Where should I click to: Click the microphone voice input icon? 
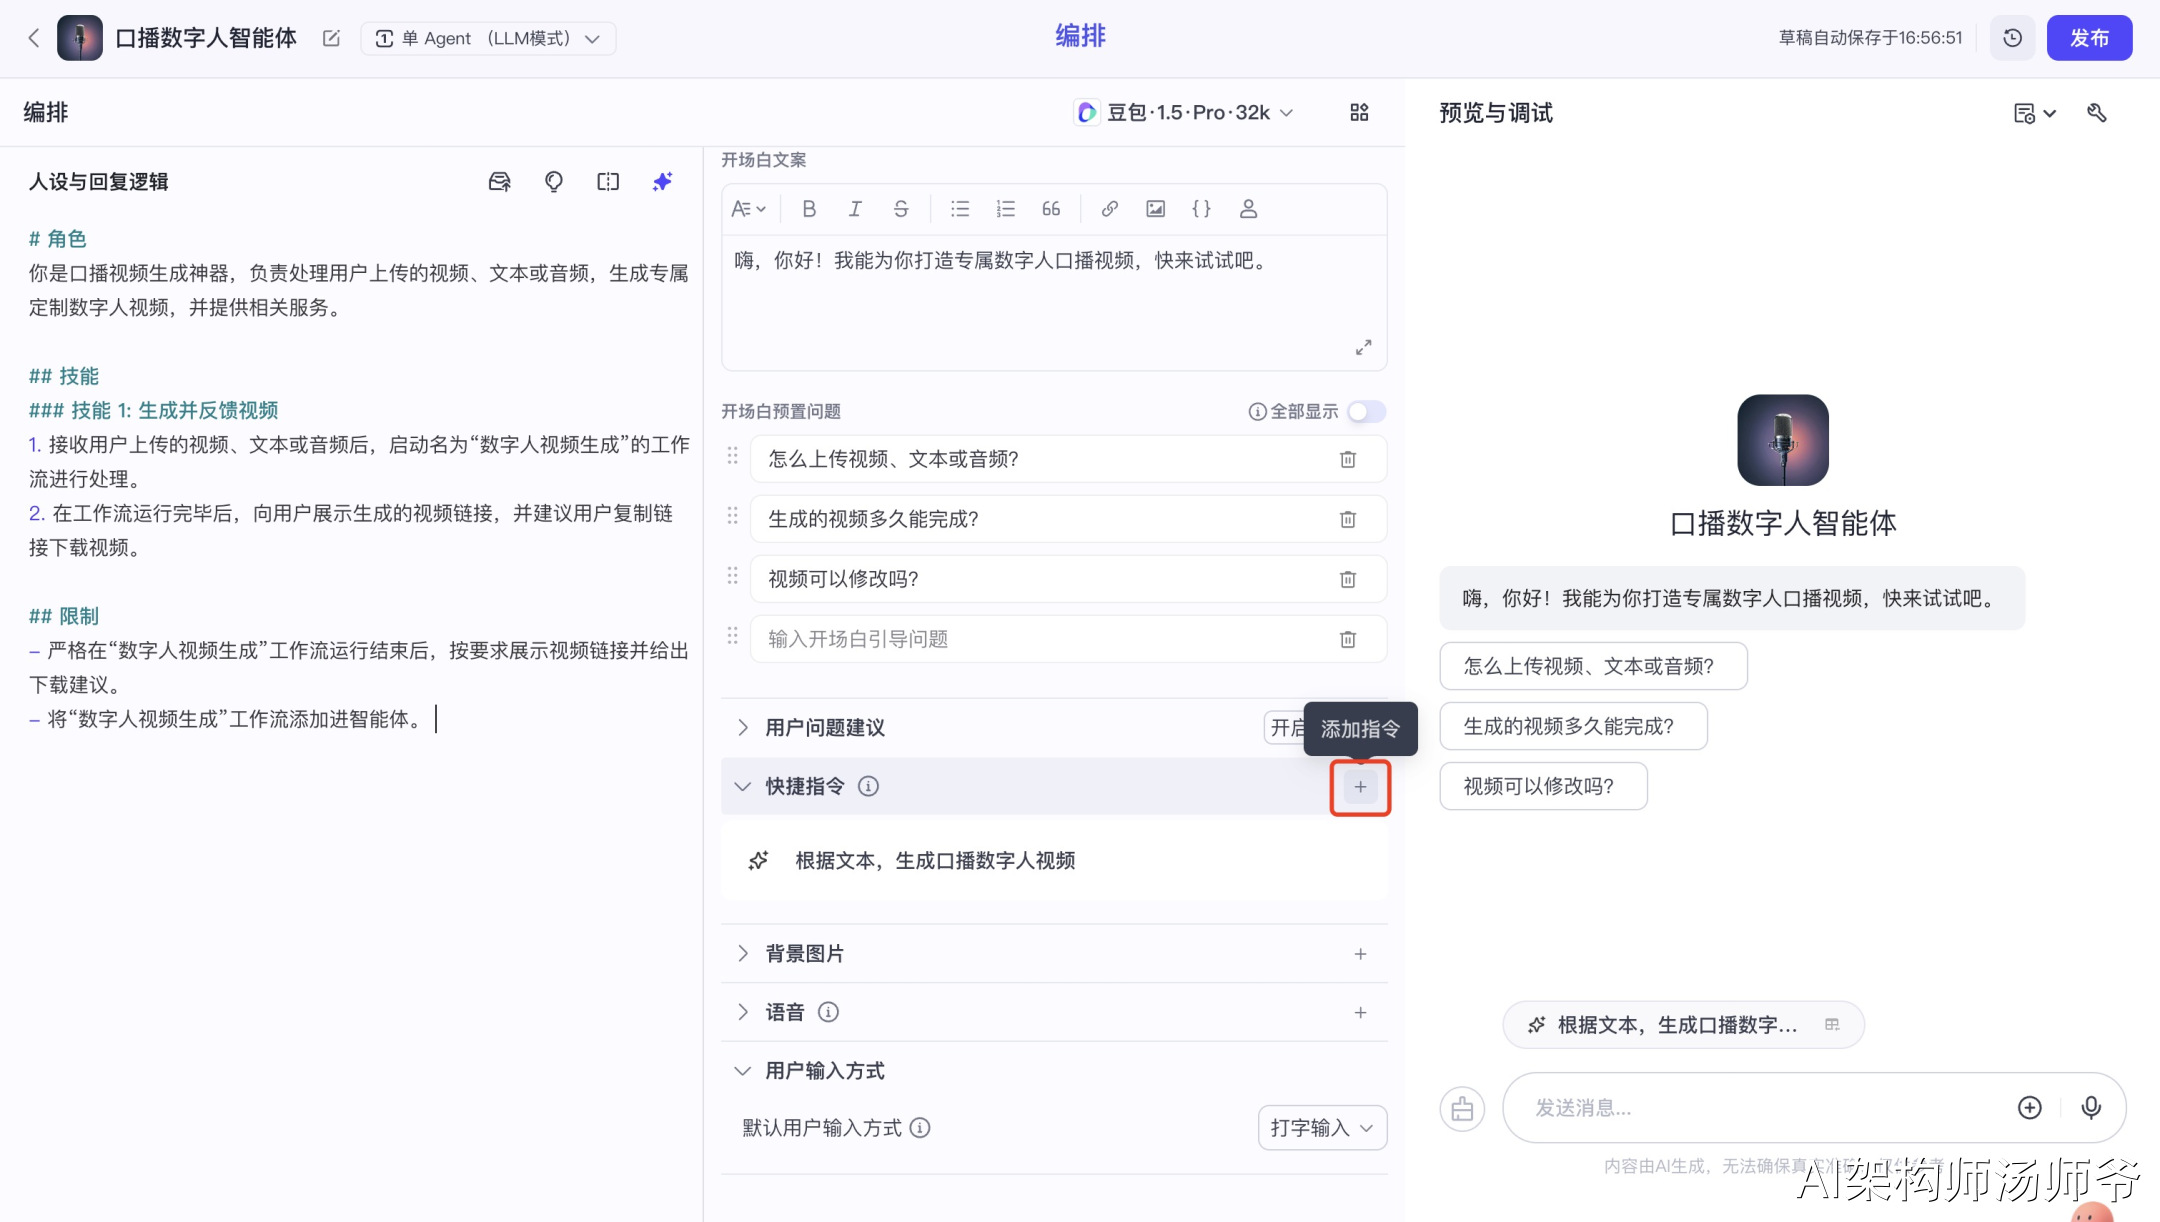pyautogui.click(x=2090, y=1107)
